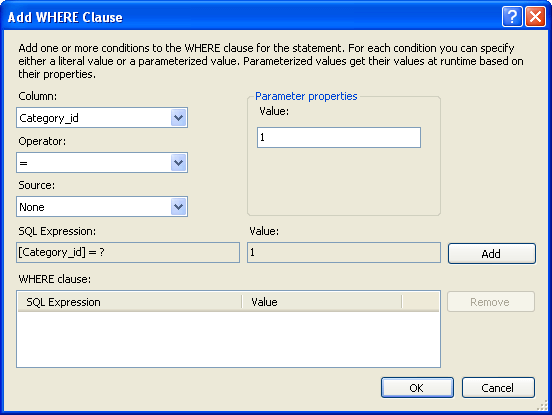Screen dimensions: 552x415
Task: Click the read-only Value box beside Add
Action: click(x=344, y=252)
